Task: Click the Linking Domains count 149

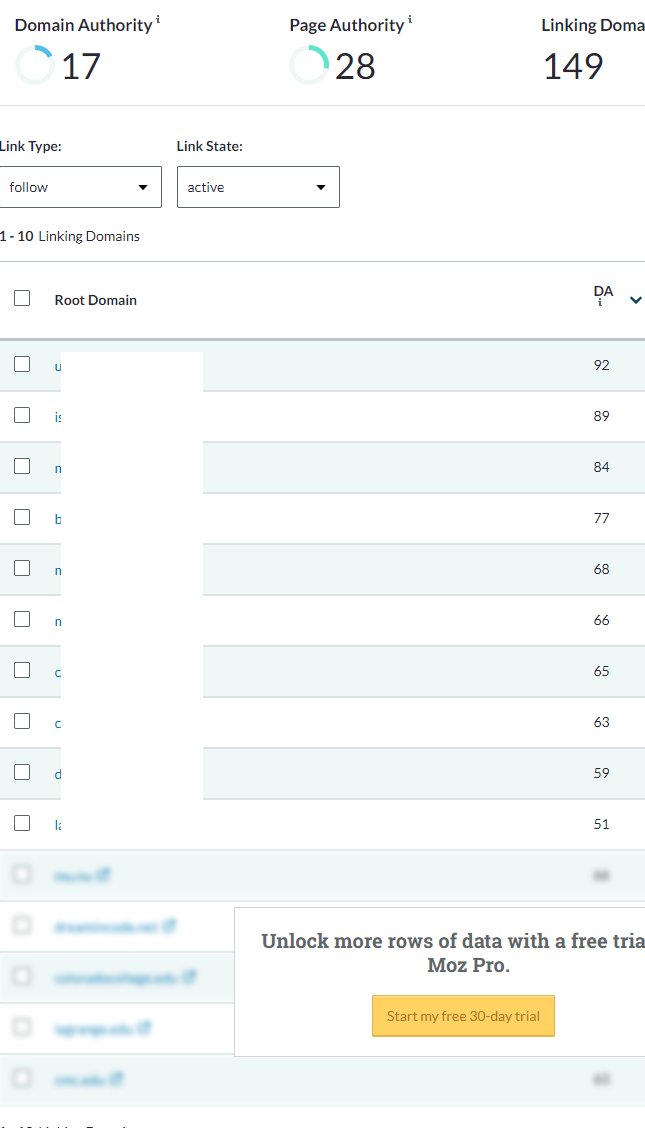Action: point(573,66)
